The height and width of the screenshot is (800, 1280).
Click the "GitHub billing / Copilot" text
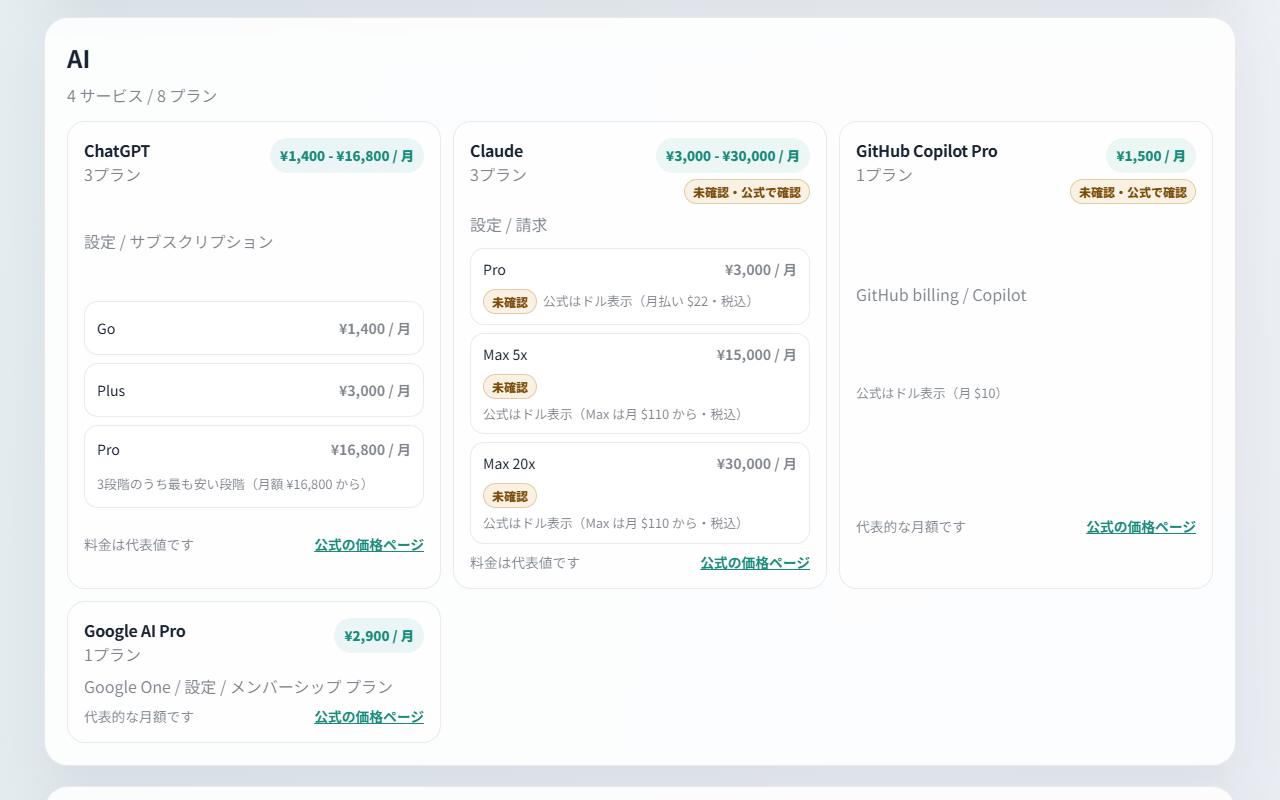click(941, 295)
